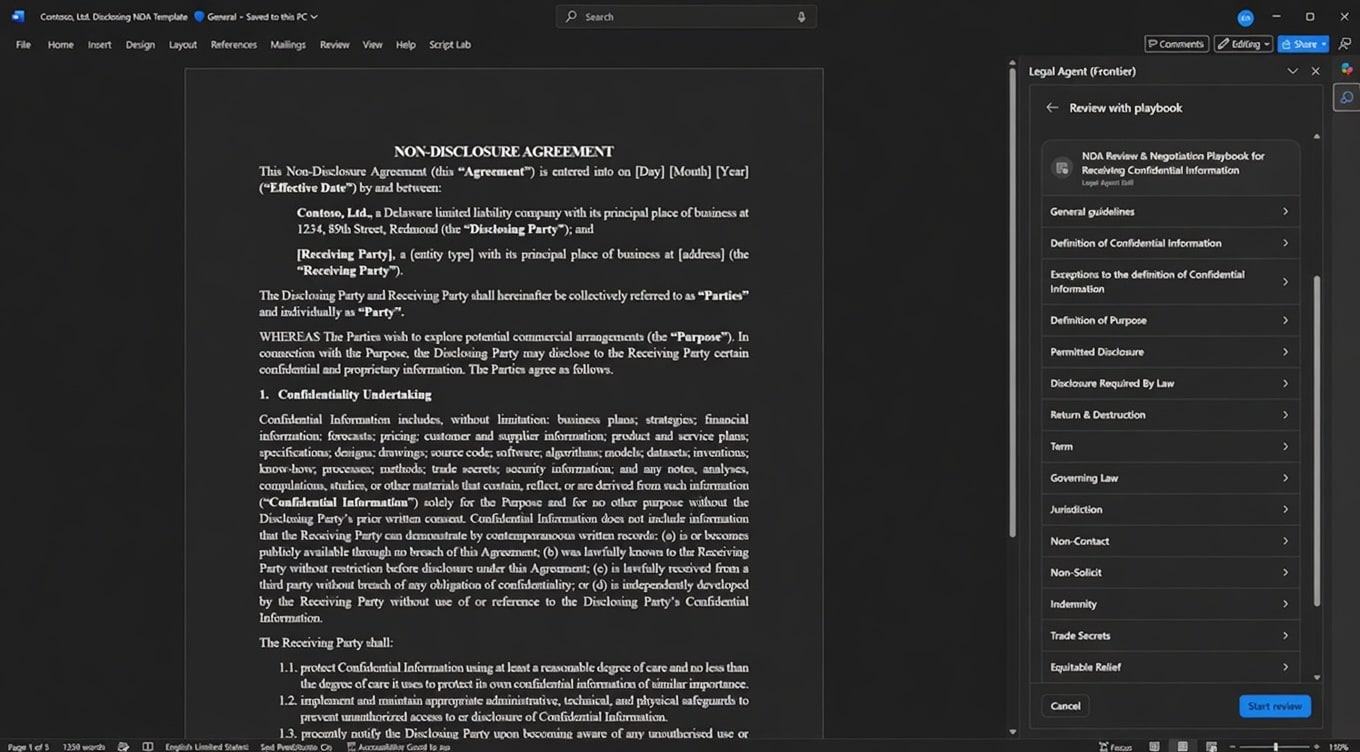Select the Legal Agent icon in right sidebar
Viewport: 1360px width, 752px height.
[x=1347, y=98]
